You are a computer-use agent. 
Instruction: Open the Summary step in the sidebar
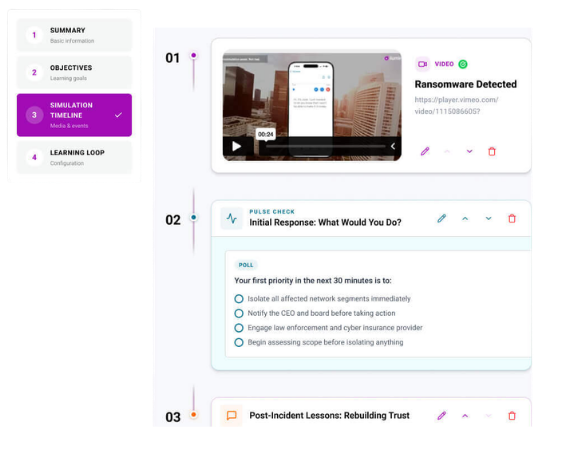click(74, 35)
